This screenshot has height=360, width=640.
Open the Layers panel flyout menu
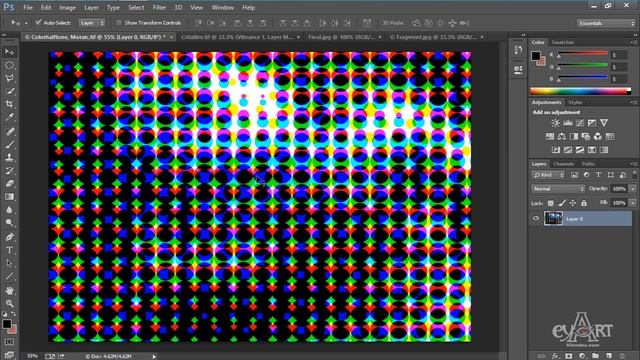(x=633, y=164)
